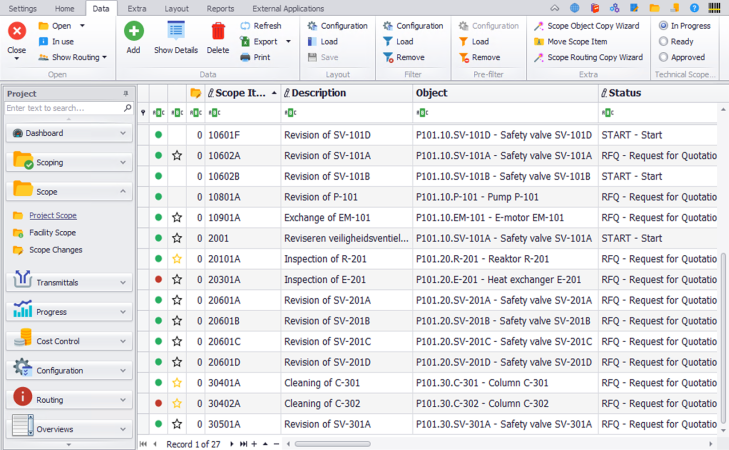
Task: Click the Refresh icon in Data group
Action: pos(246,26)
